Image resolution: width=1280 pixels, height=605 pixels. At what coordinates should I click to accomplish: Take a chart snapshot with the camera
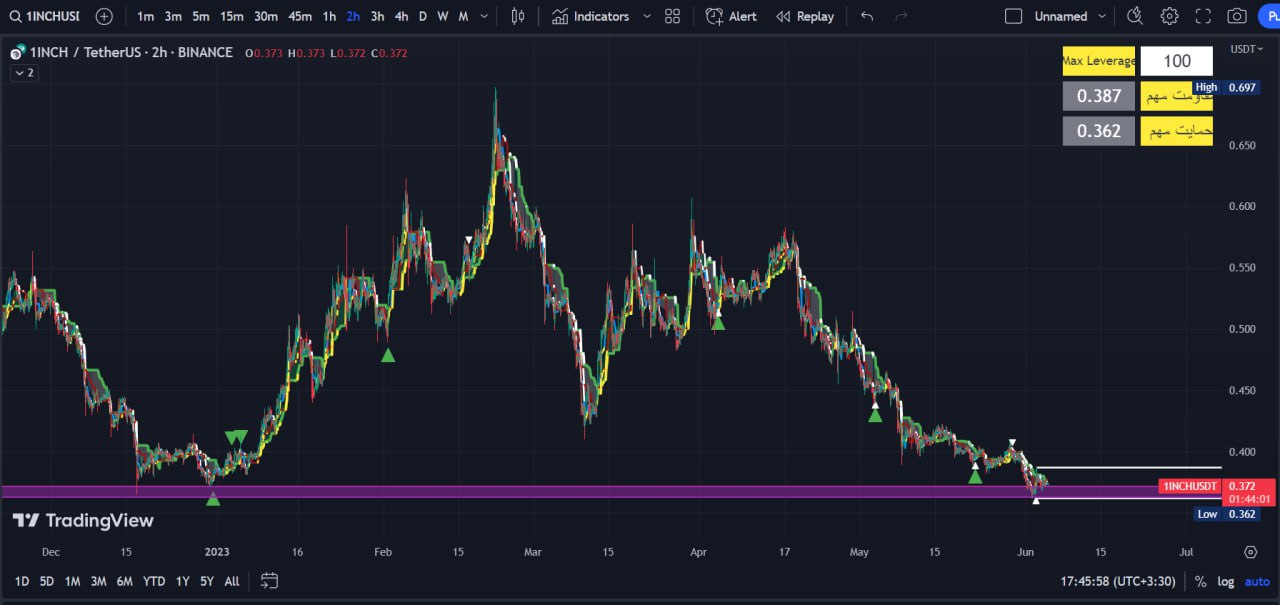click(1237, 16)
